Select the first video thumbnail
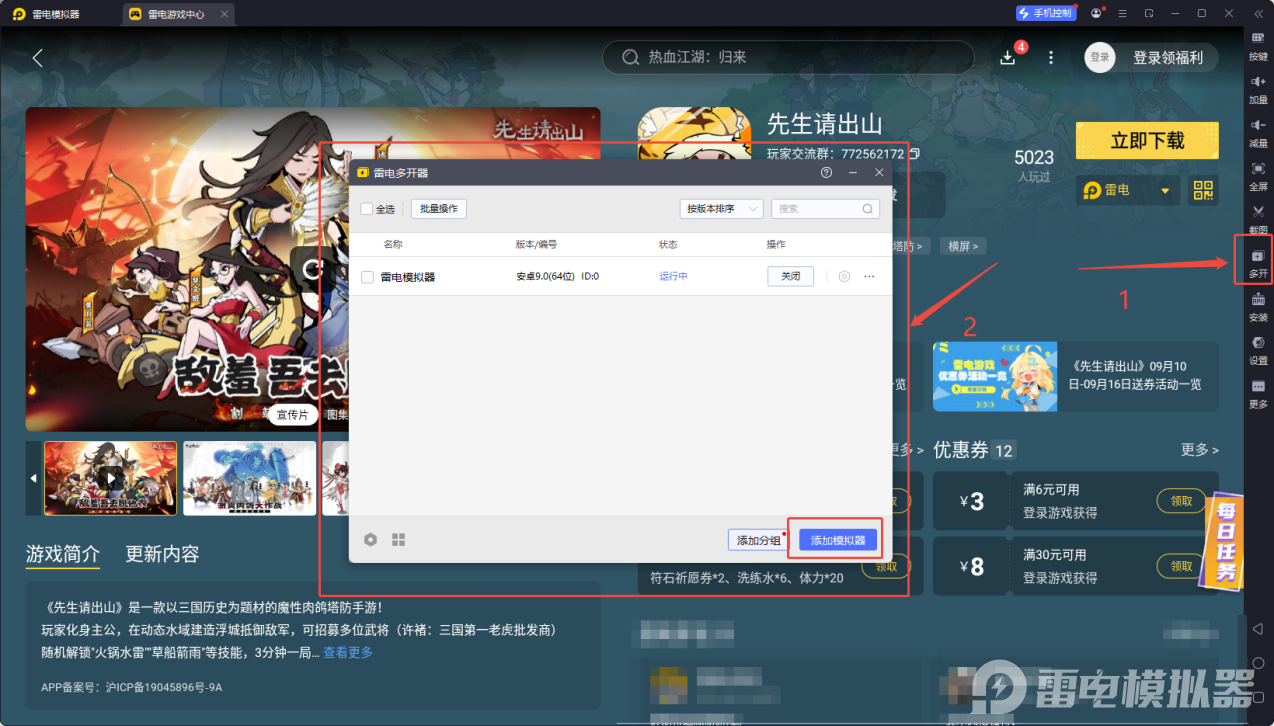 pos(110,479)
